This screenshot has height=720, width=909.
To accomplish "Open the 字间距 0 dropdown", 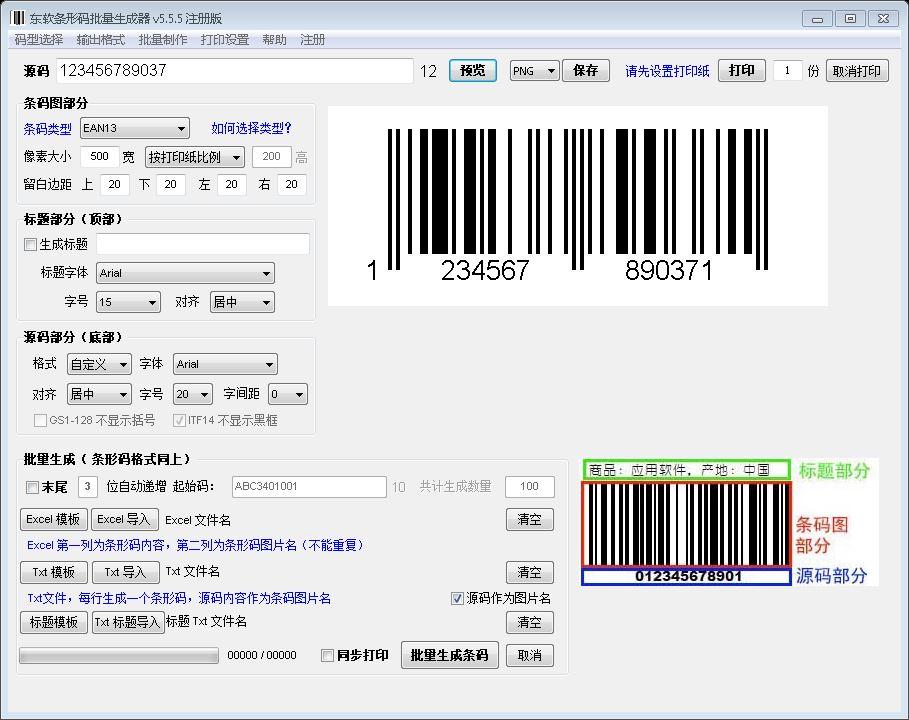I will coord(288,394).
